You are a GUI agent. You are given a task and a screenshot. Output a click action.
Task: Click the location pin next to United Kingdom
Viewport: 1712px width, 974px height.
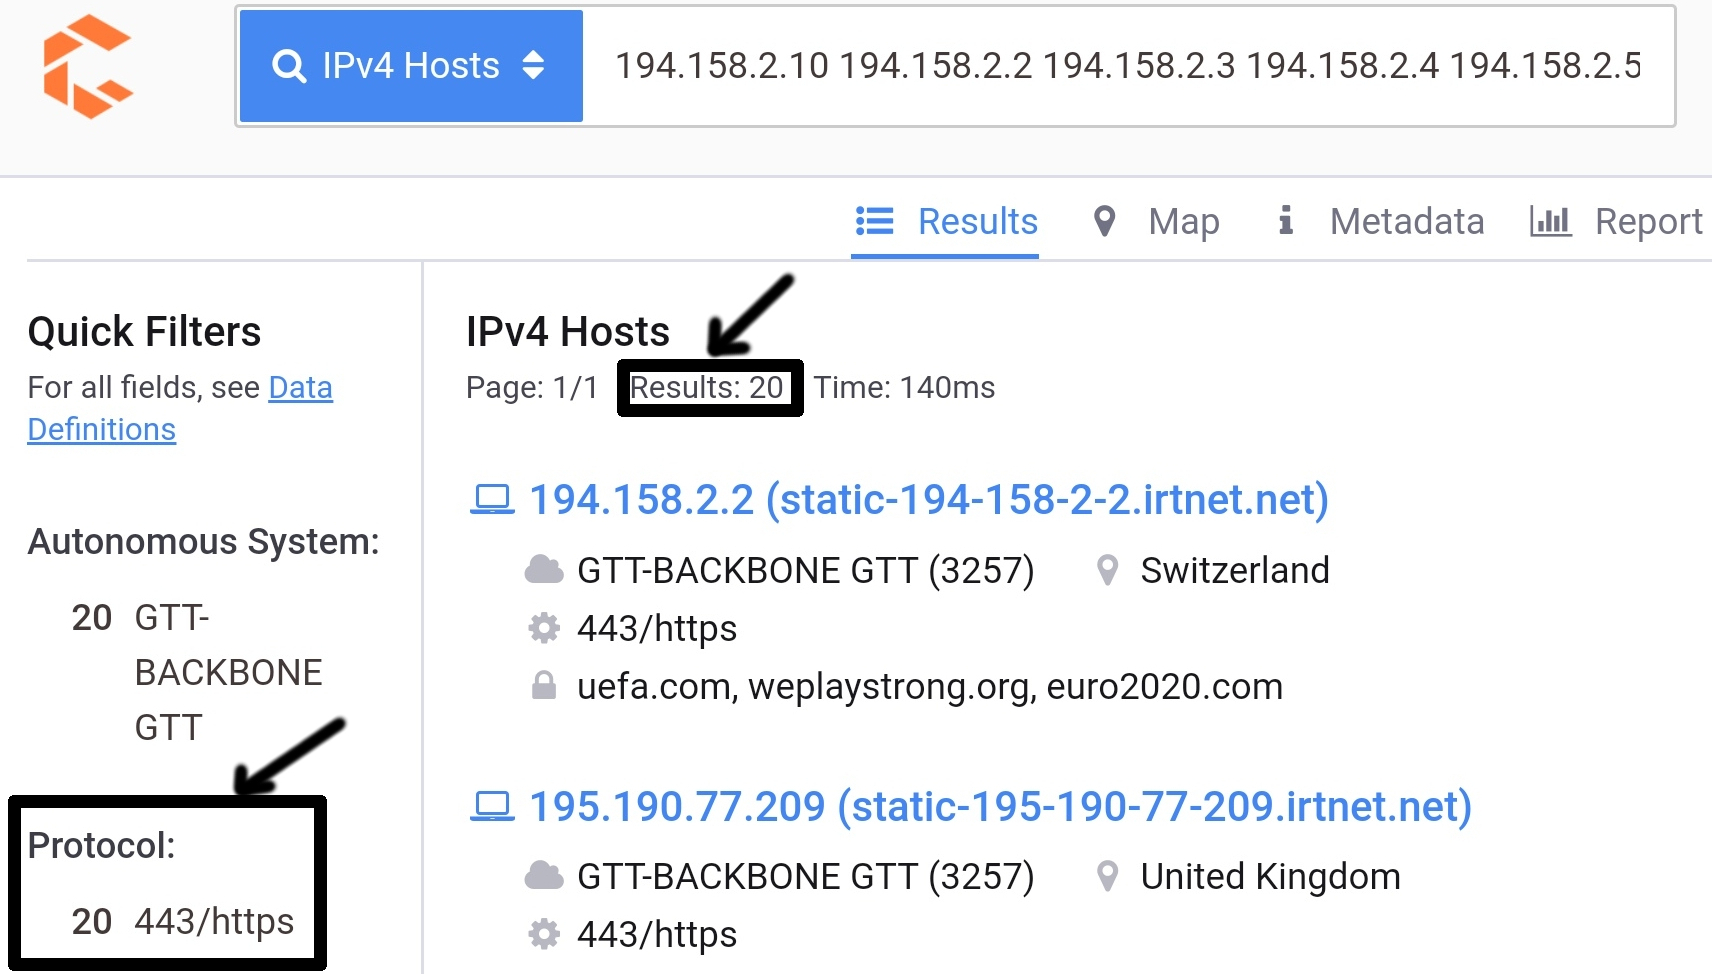coord(1107,876)
